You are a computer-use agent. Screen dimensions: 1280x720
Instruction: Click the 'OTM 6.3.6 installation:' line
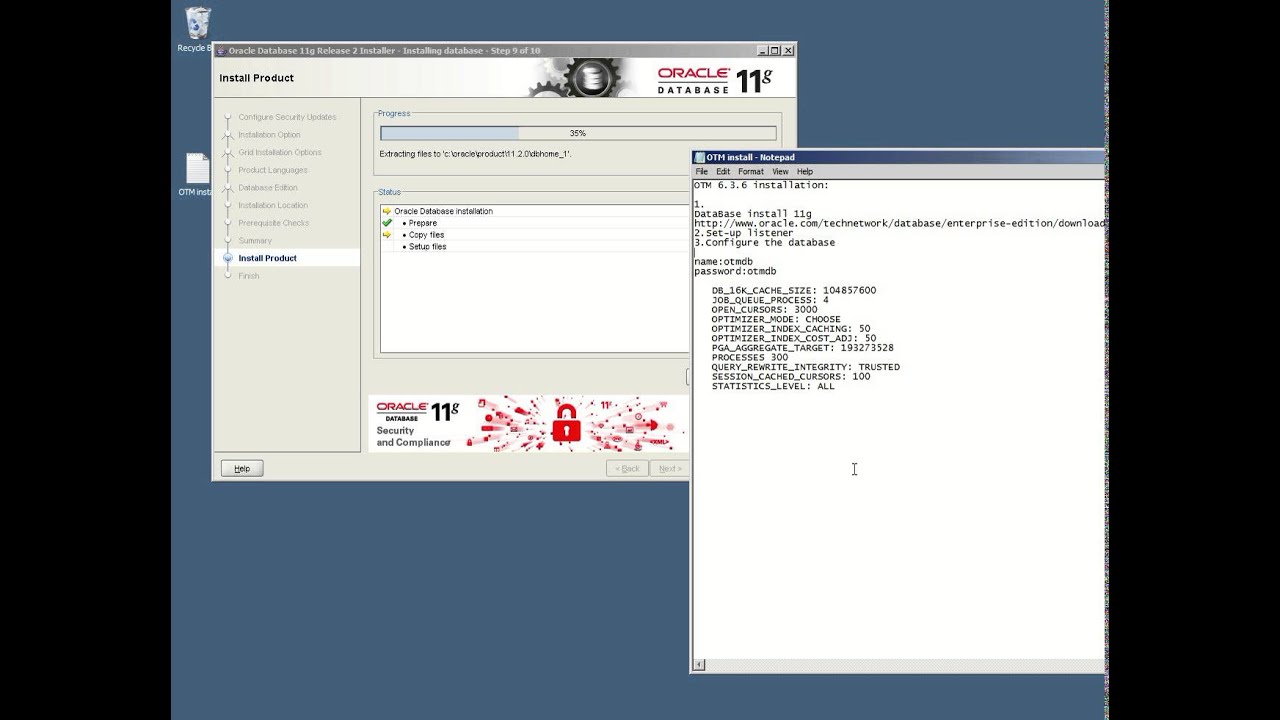pyautogui.click(x=761, y=185)
